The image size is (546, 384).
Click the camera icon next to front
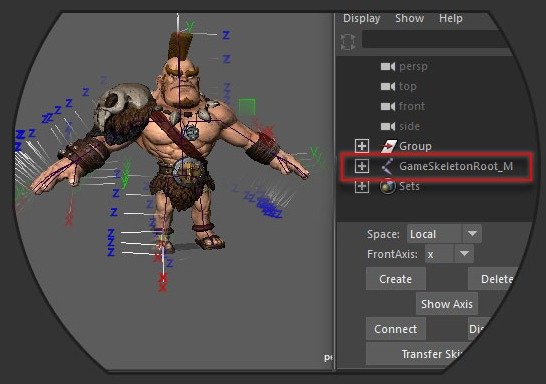(388, 106)
